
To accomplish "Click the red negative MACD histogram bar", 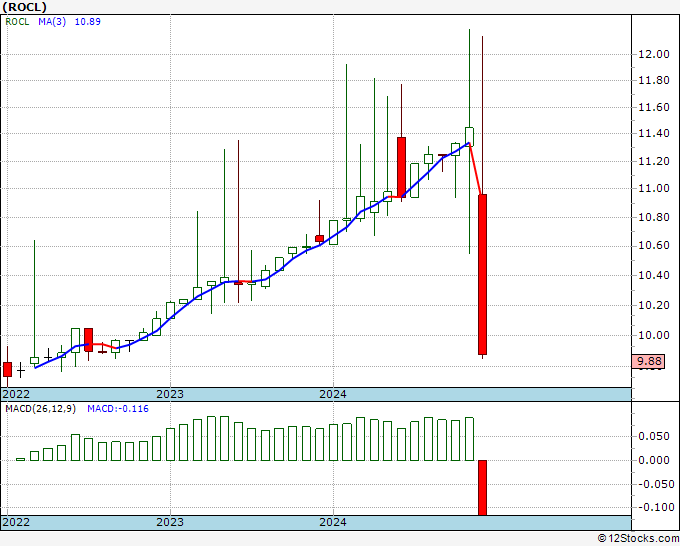I will [x=483, y=488].
